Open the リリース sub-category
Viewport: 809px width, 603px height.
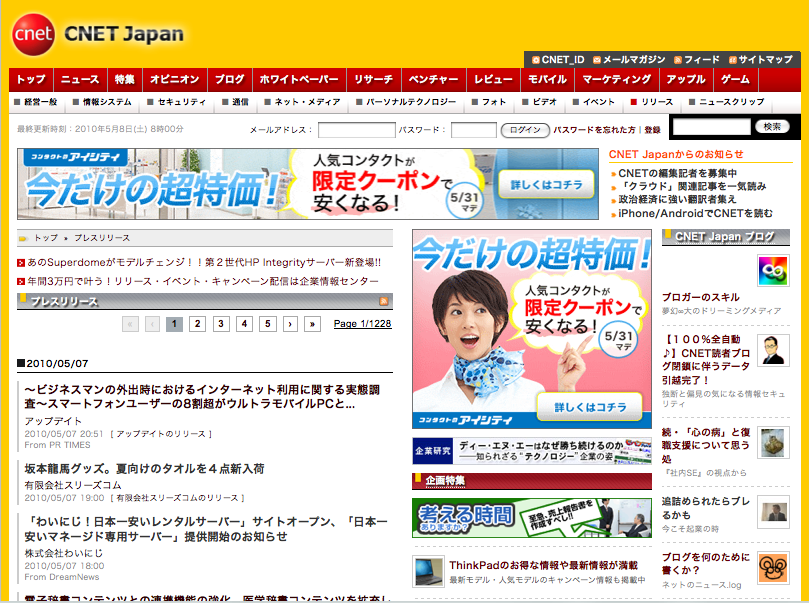[x=652, y=102]
